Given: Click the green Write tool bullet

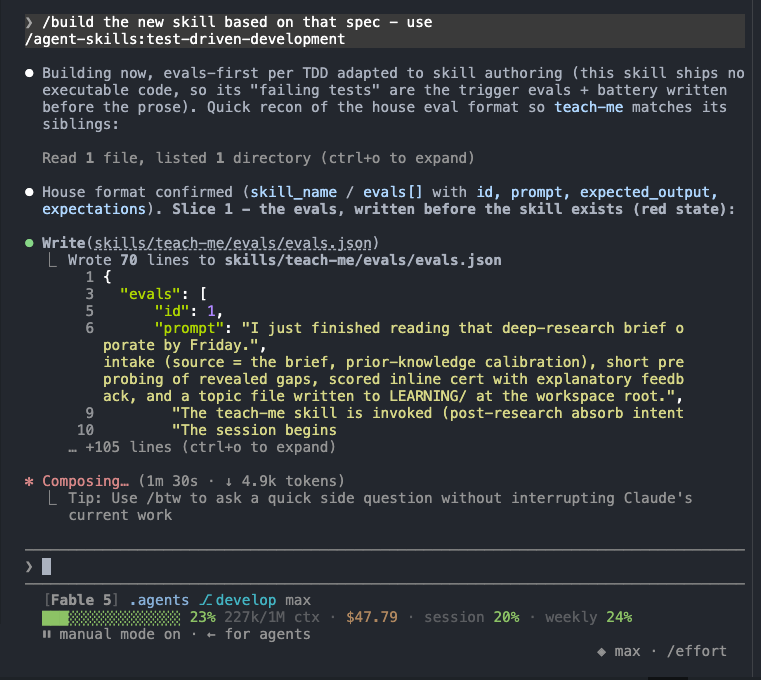Looking at the screenshot, I should tap(29, 243).
